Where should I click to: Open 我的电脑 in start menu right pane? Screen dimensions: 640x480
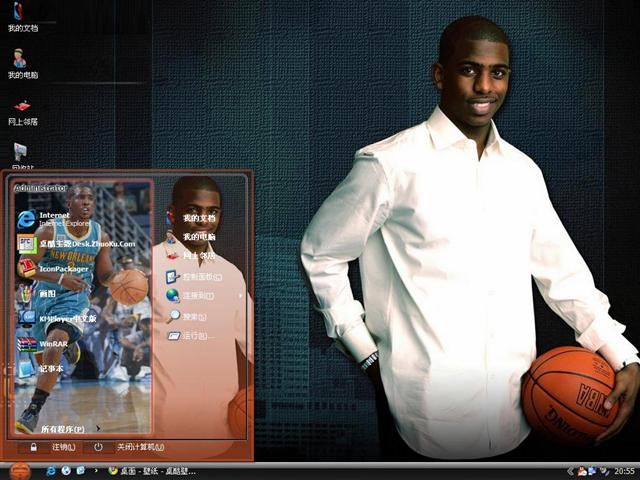pyautogui.click(x=191, y=237)
